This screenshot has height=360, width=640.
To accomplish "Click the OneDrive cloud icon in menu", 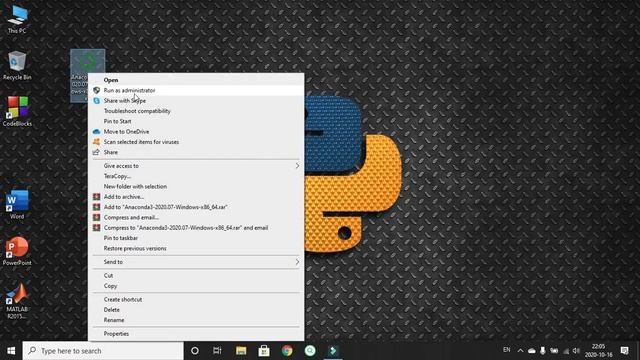I will click(96, 131).
